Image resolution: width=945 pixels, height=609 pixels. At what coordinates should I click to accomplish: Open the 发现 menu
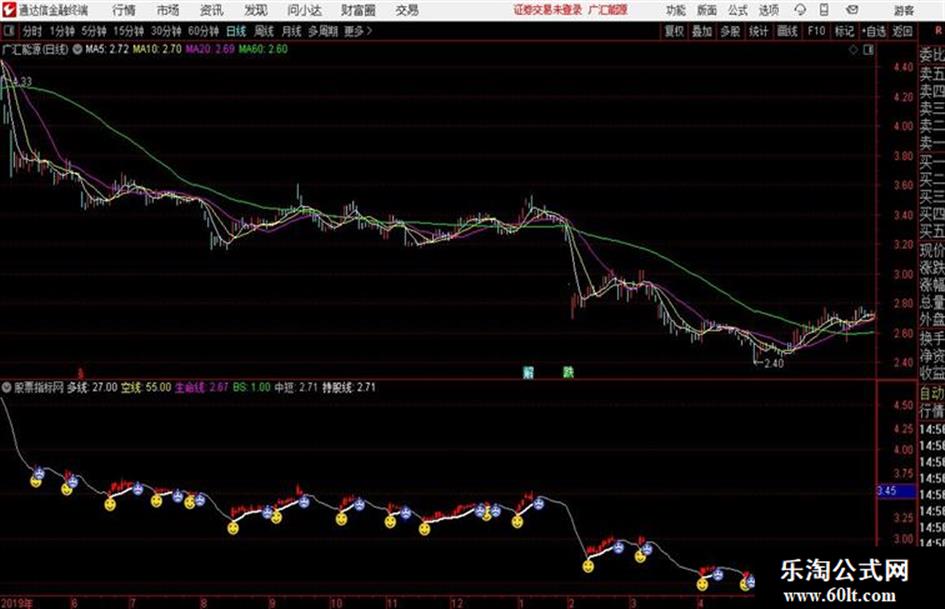click(256, 10)
